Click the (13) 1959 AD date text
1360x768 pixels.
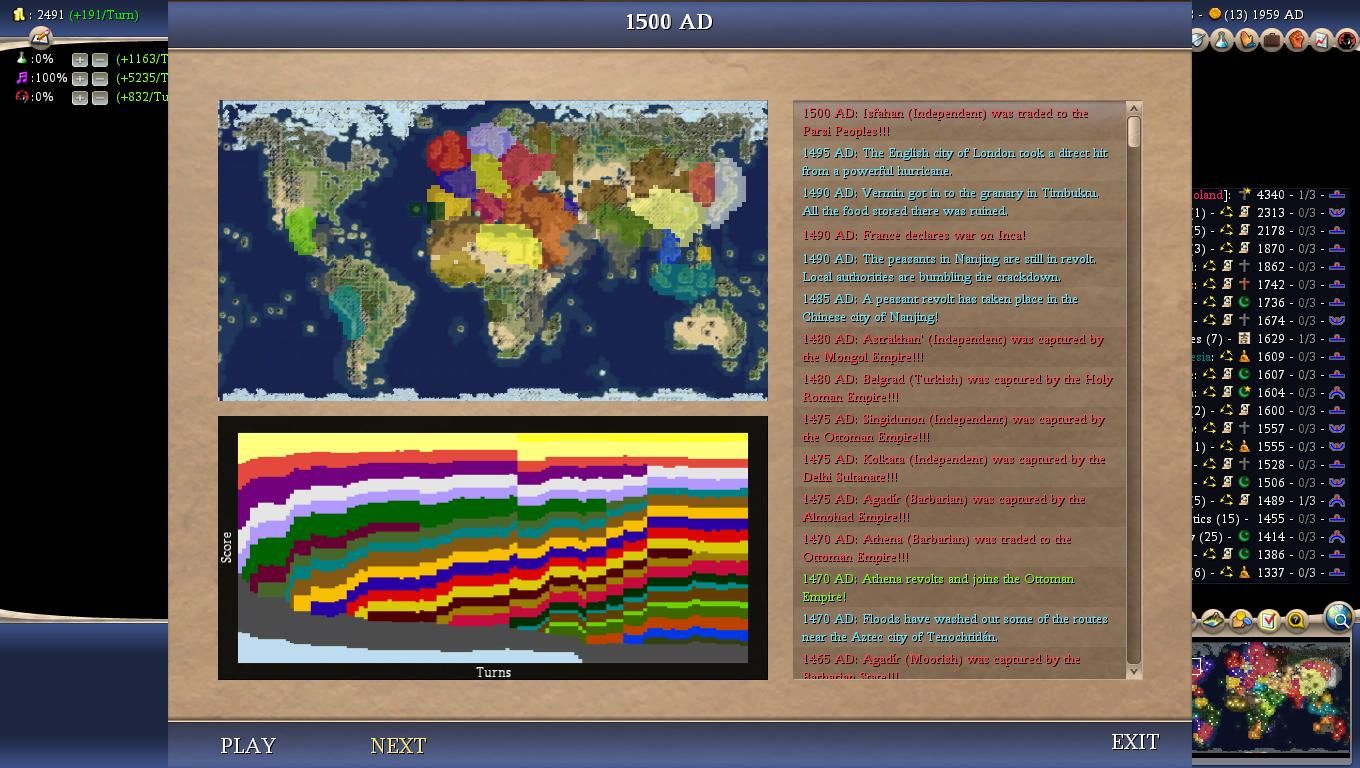1263,14
